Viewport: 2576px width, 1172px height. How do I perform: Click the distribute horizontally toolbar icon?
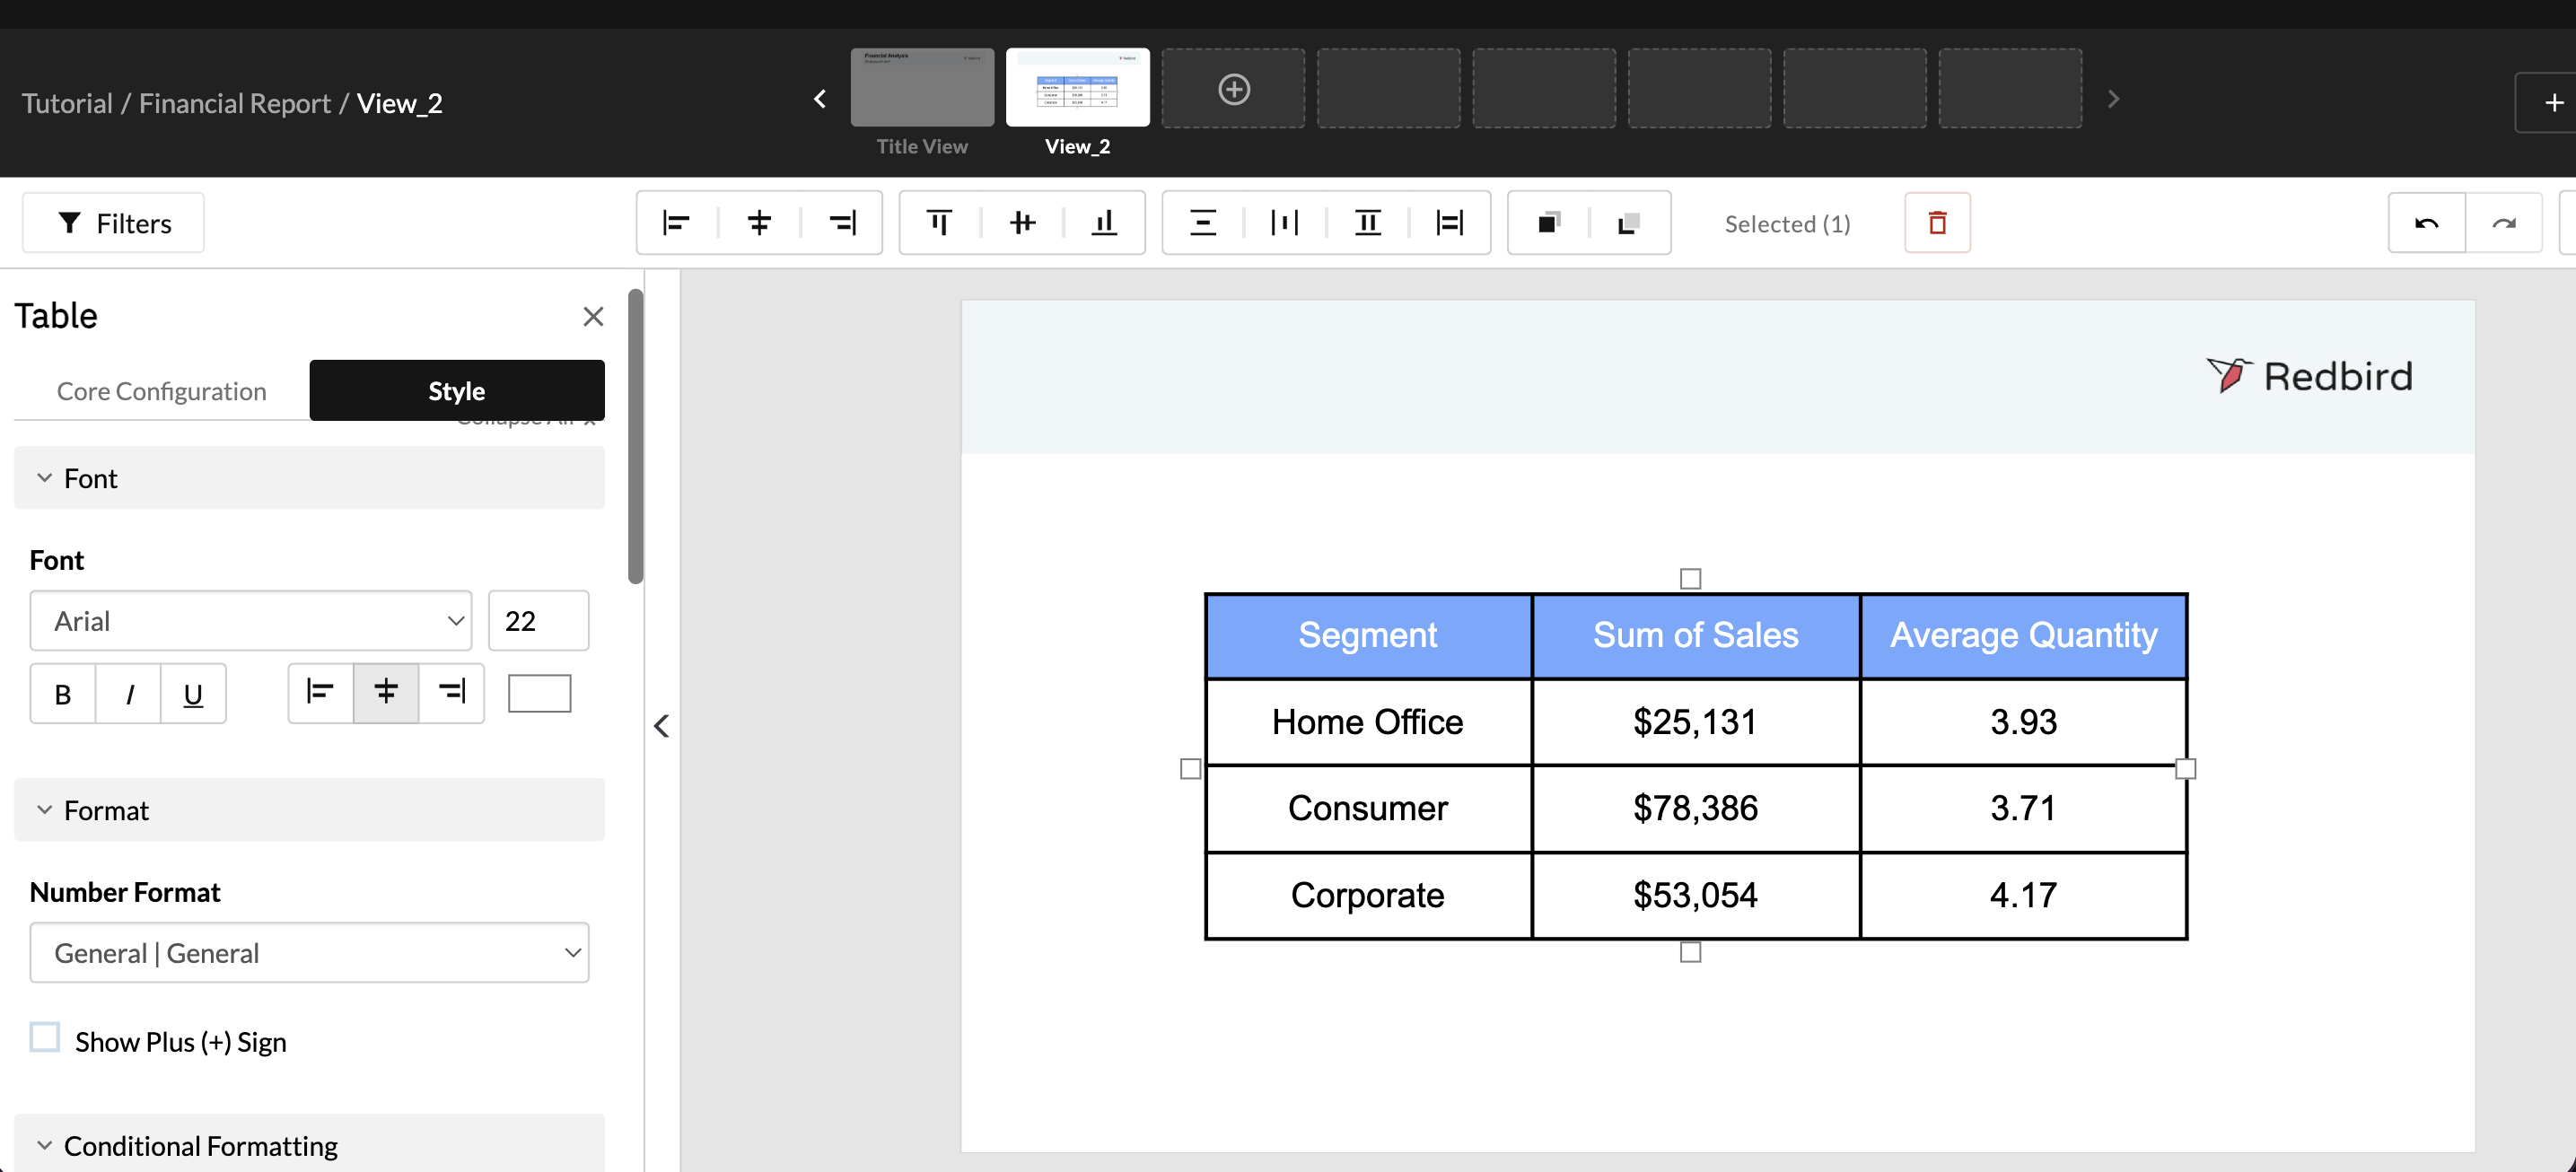click(1284, 222)
